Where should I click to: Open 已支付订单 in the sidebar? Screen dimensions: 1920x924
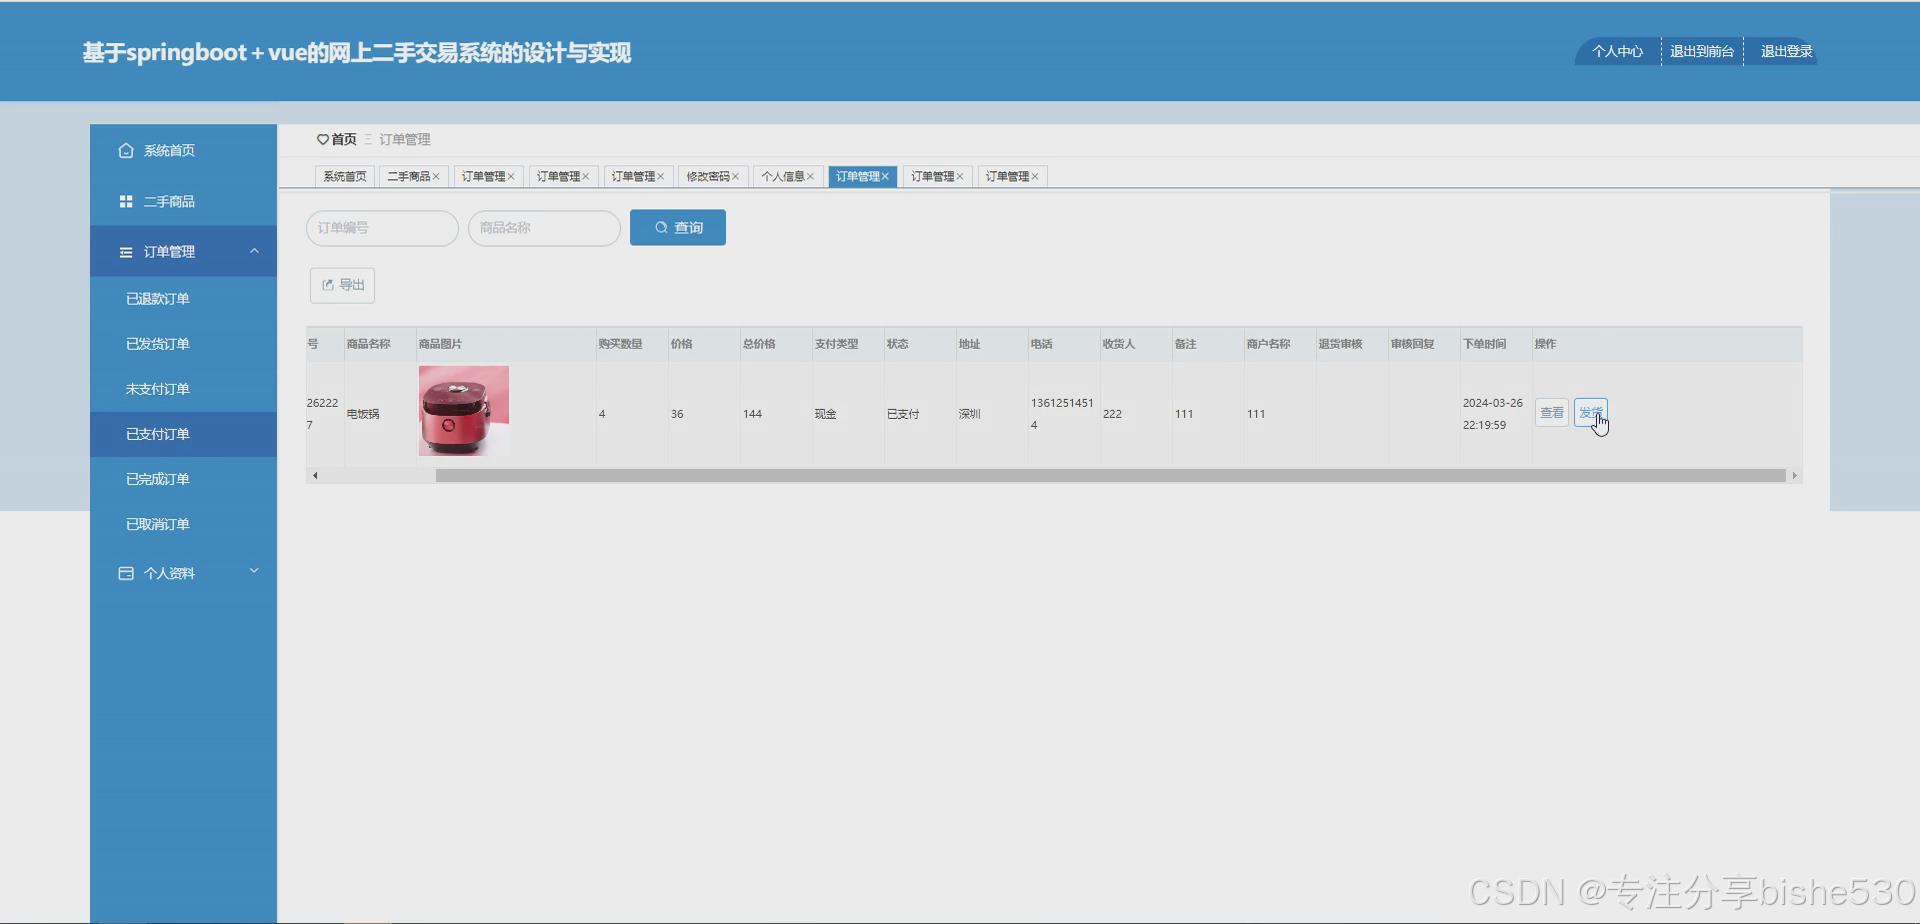[183, 434]
